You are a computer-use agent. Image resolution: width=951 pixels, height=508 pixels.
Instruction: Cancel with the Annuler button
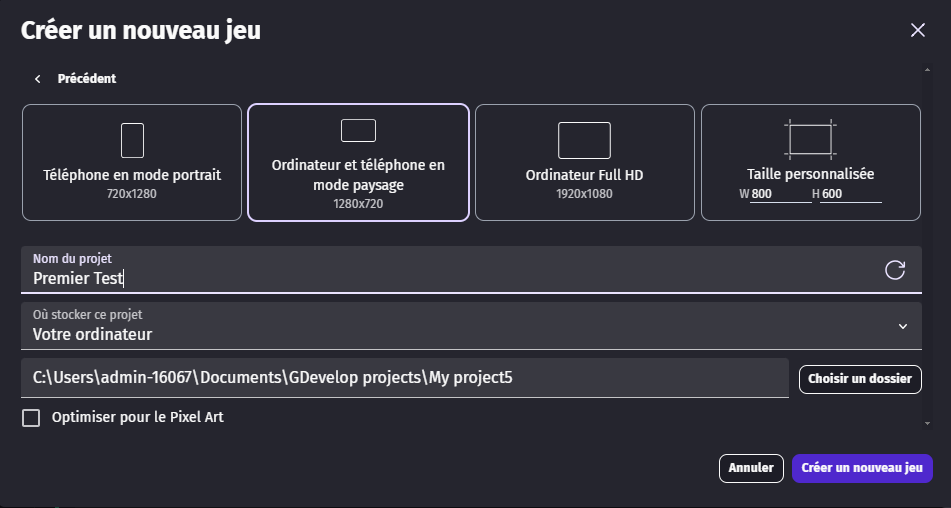[750, 468]
